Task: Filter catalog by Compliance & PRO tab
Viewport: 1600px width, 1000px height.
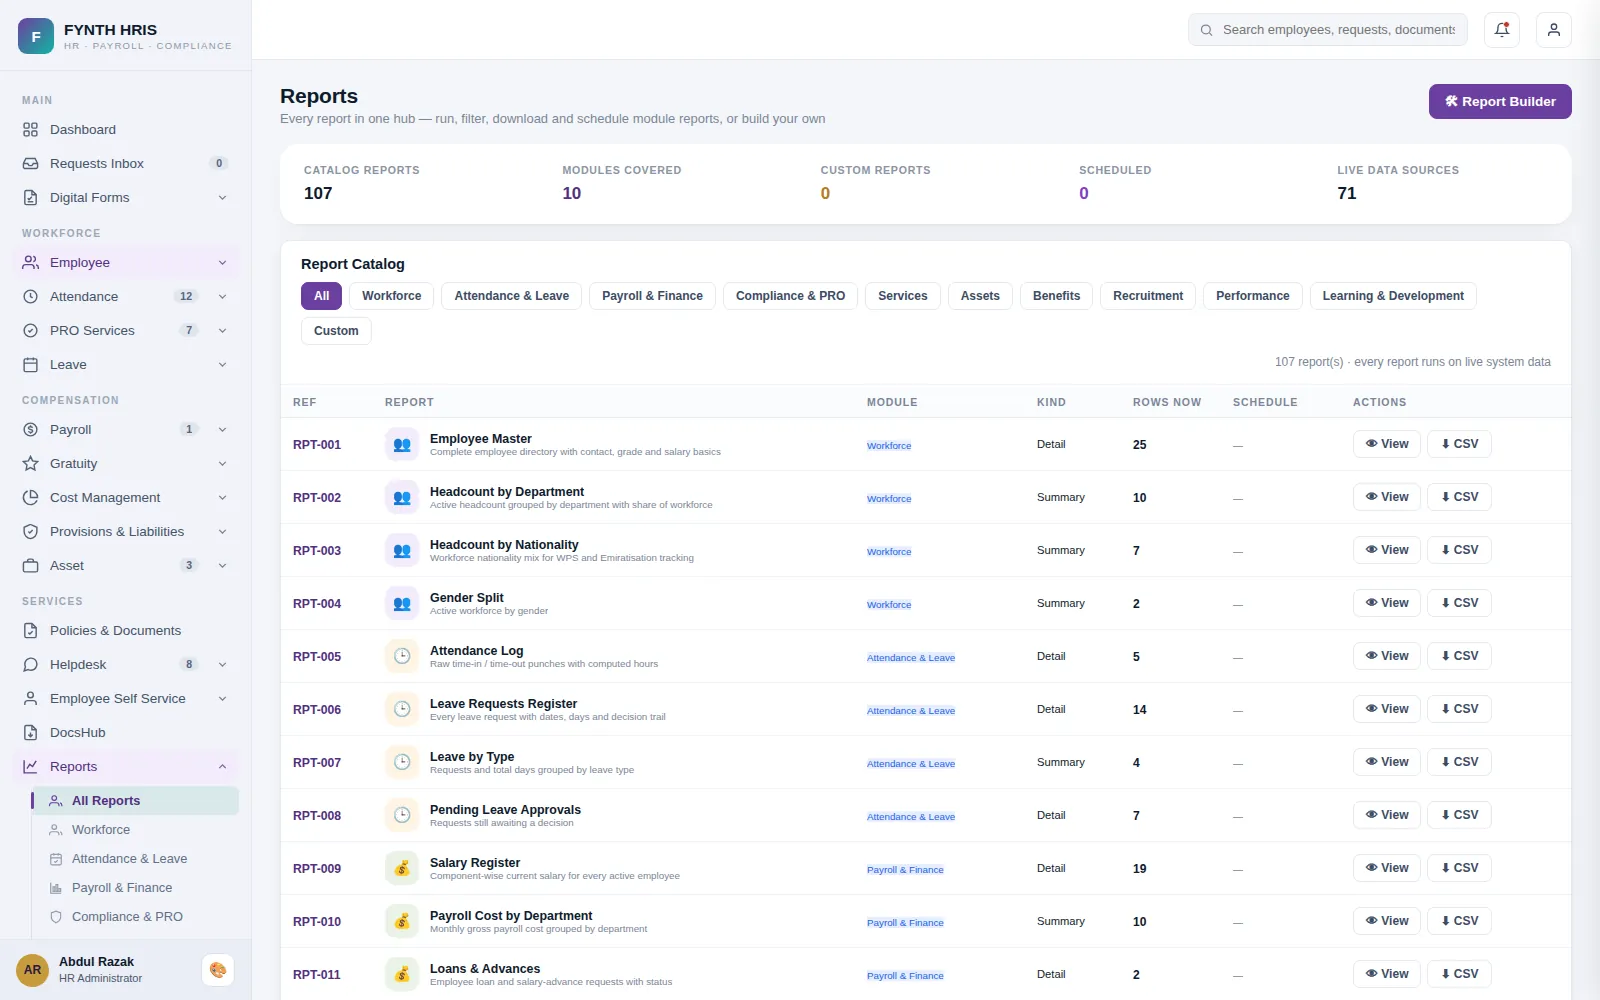Action: coord(790,296)
